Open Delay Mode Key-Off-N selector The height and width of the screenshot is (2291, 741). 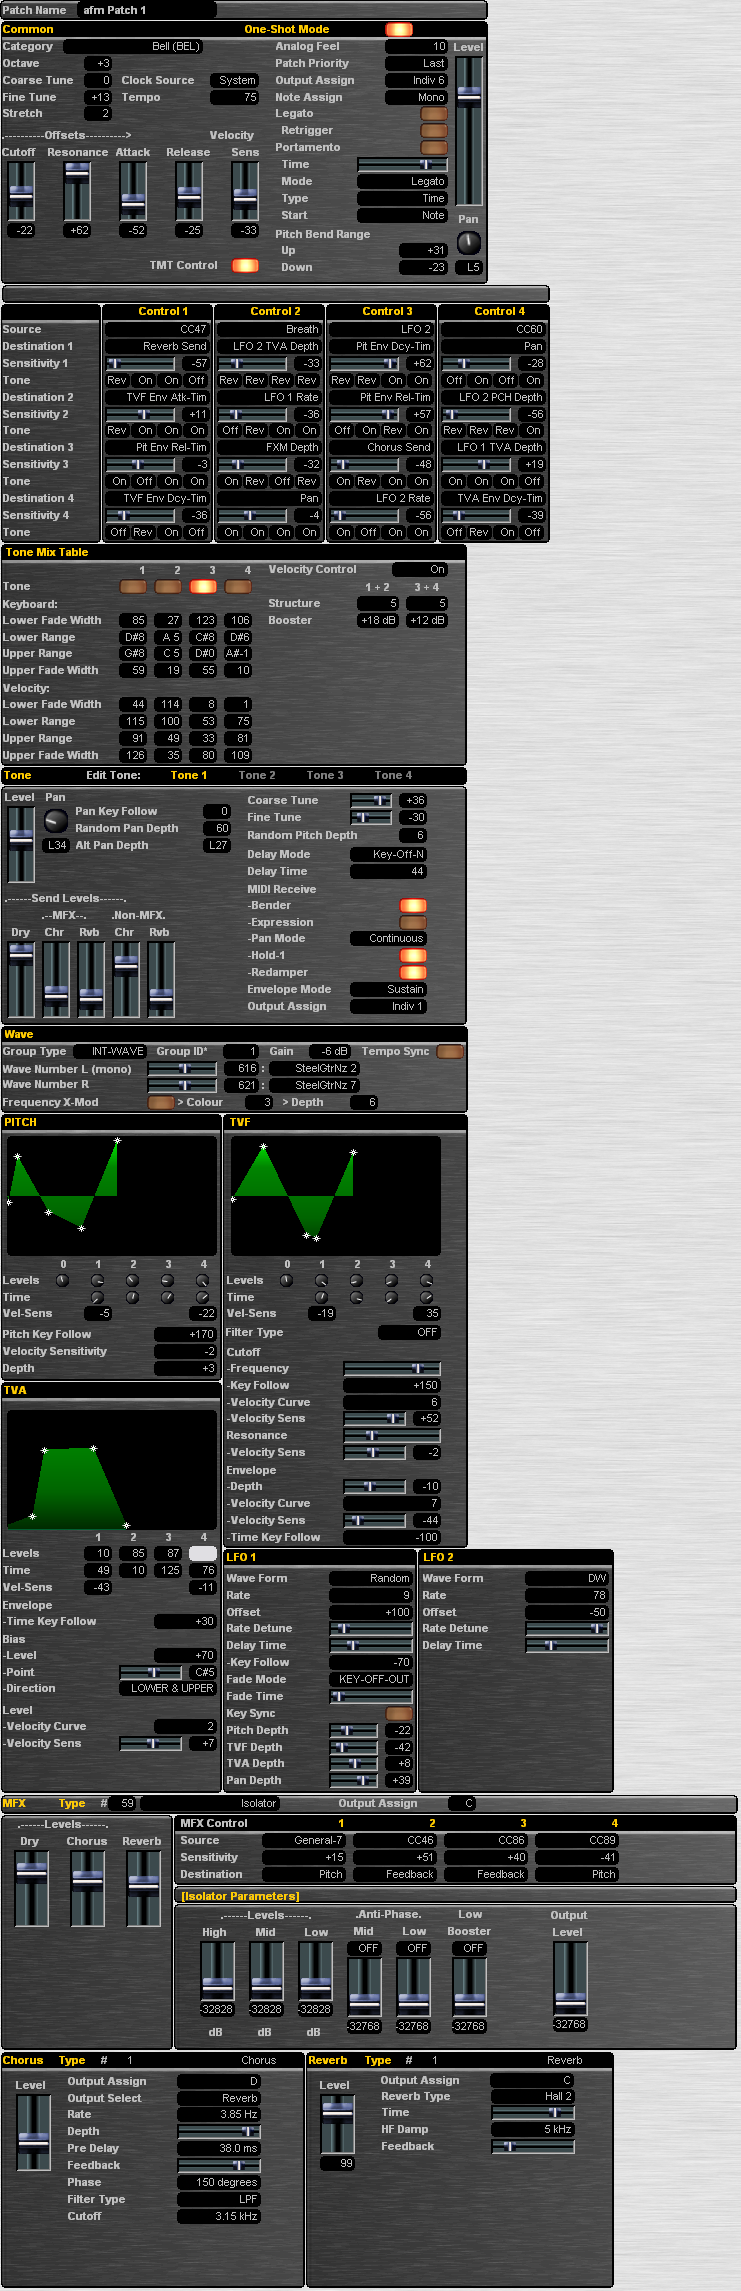click(x=388, y=854)
